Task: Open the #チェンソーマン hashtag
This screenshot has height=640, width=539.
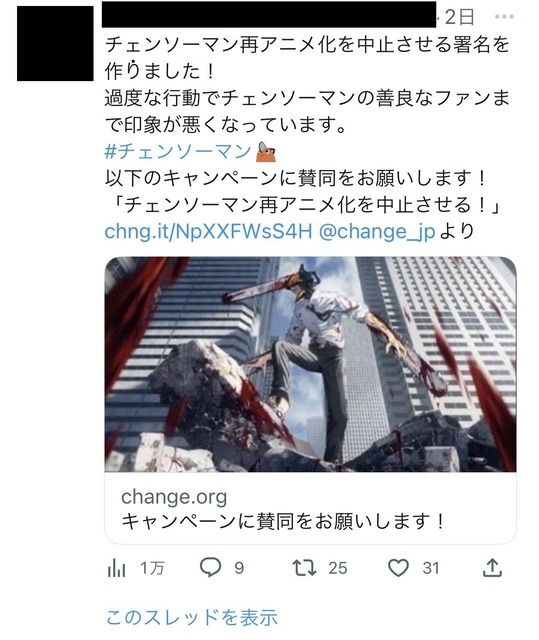Action: tap(178, 151)
